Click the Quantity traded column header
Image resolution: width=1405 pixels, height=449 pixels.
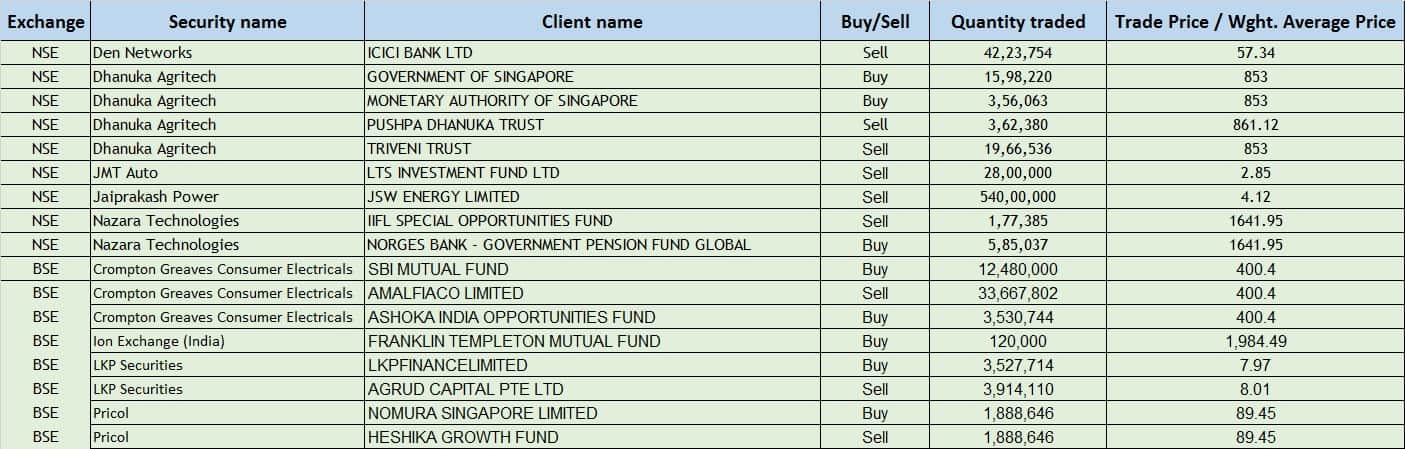[1017, 21]
